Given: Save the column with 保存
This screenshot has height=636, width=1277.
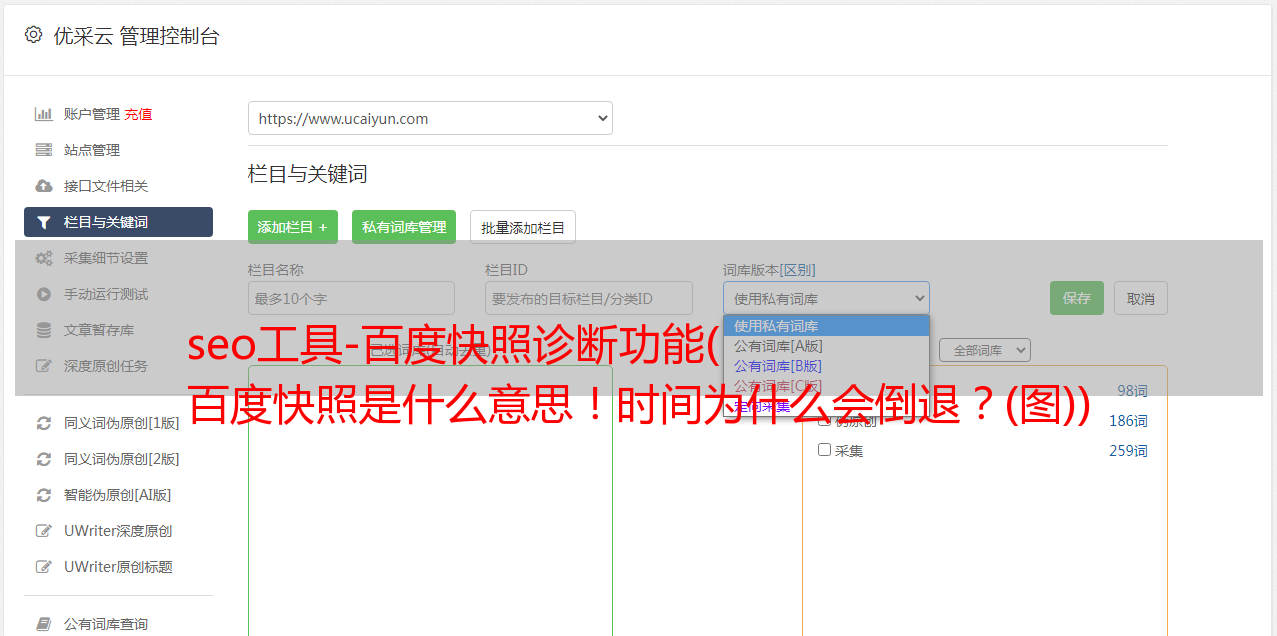Looking at the screenshot, I should click(x=1077, y=298).
